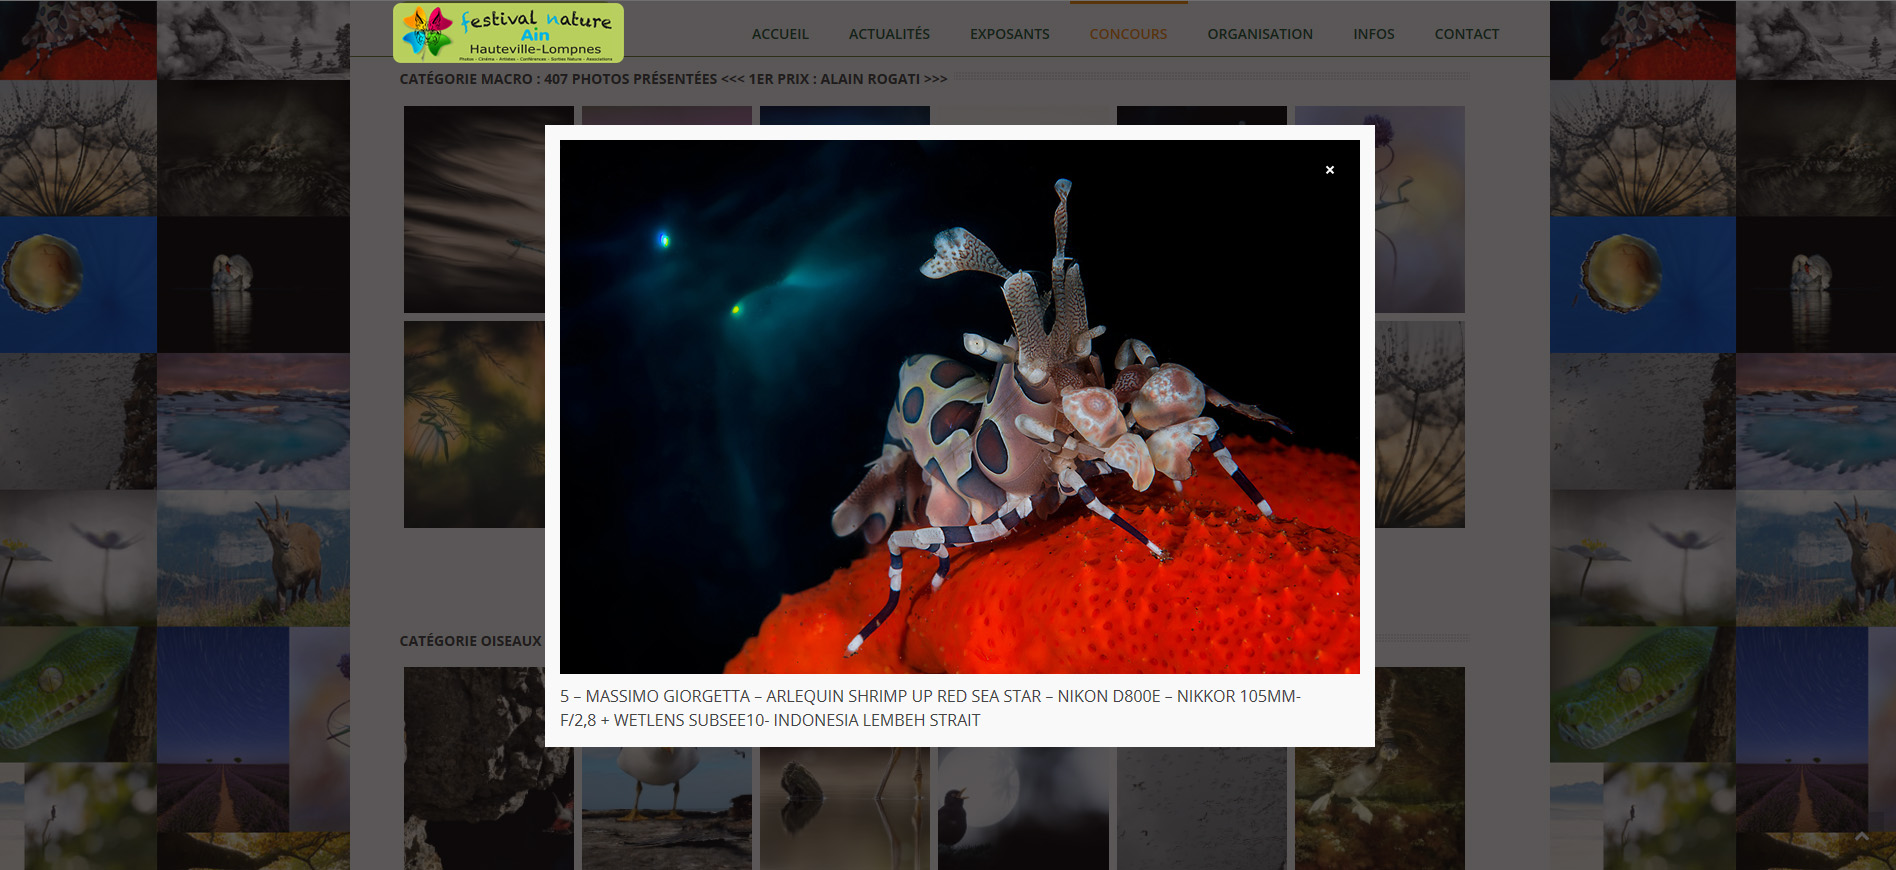Click the harlequin shrimp lightbox photo
The width and height of the screenshot is (1896, 870).
tap(960, 407)
